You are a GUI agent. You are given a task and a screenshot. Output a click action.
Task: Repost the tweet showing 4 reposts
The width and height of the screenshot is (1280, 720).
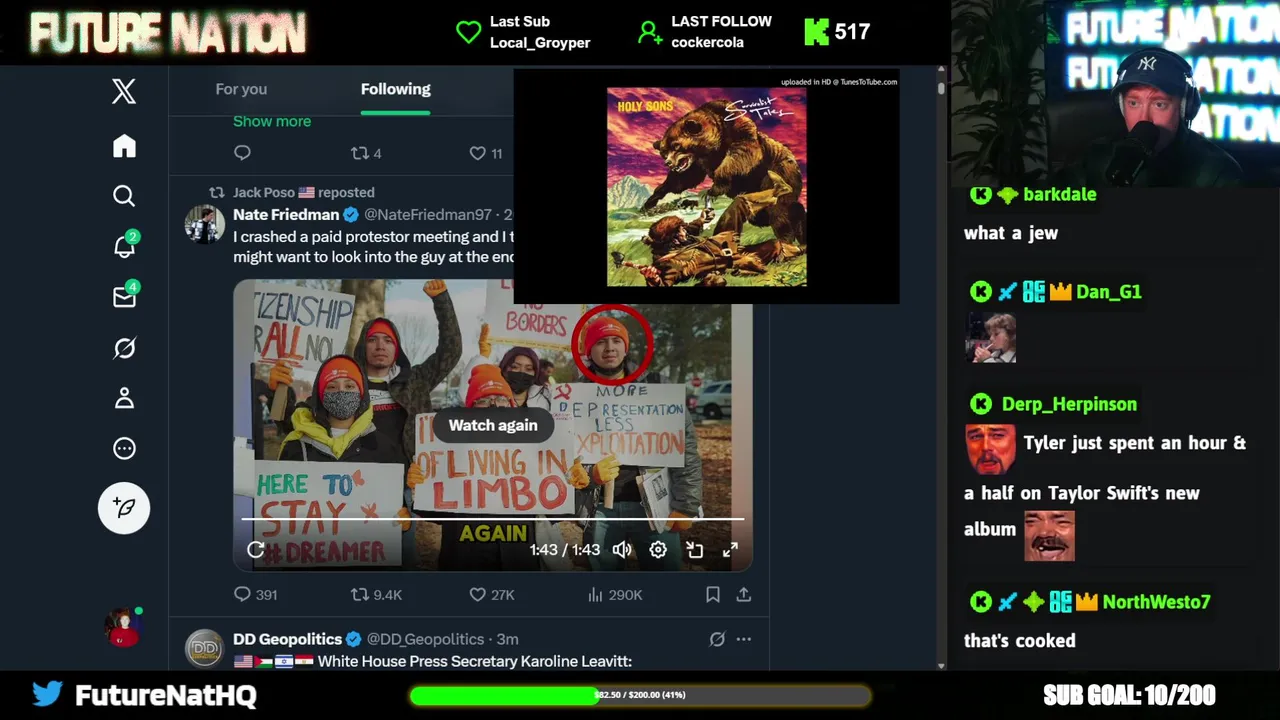tap(366, 153)
